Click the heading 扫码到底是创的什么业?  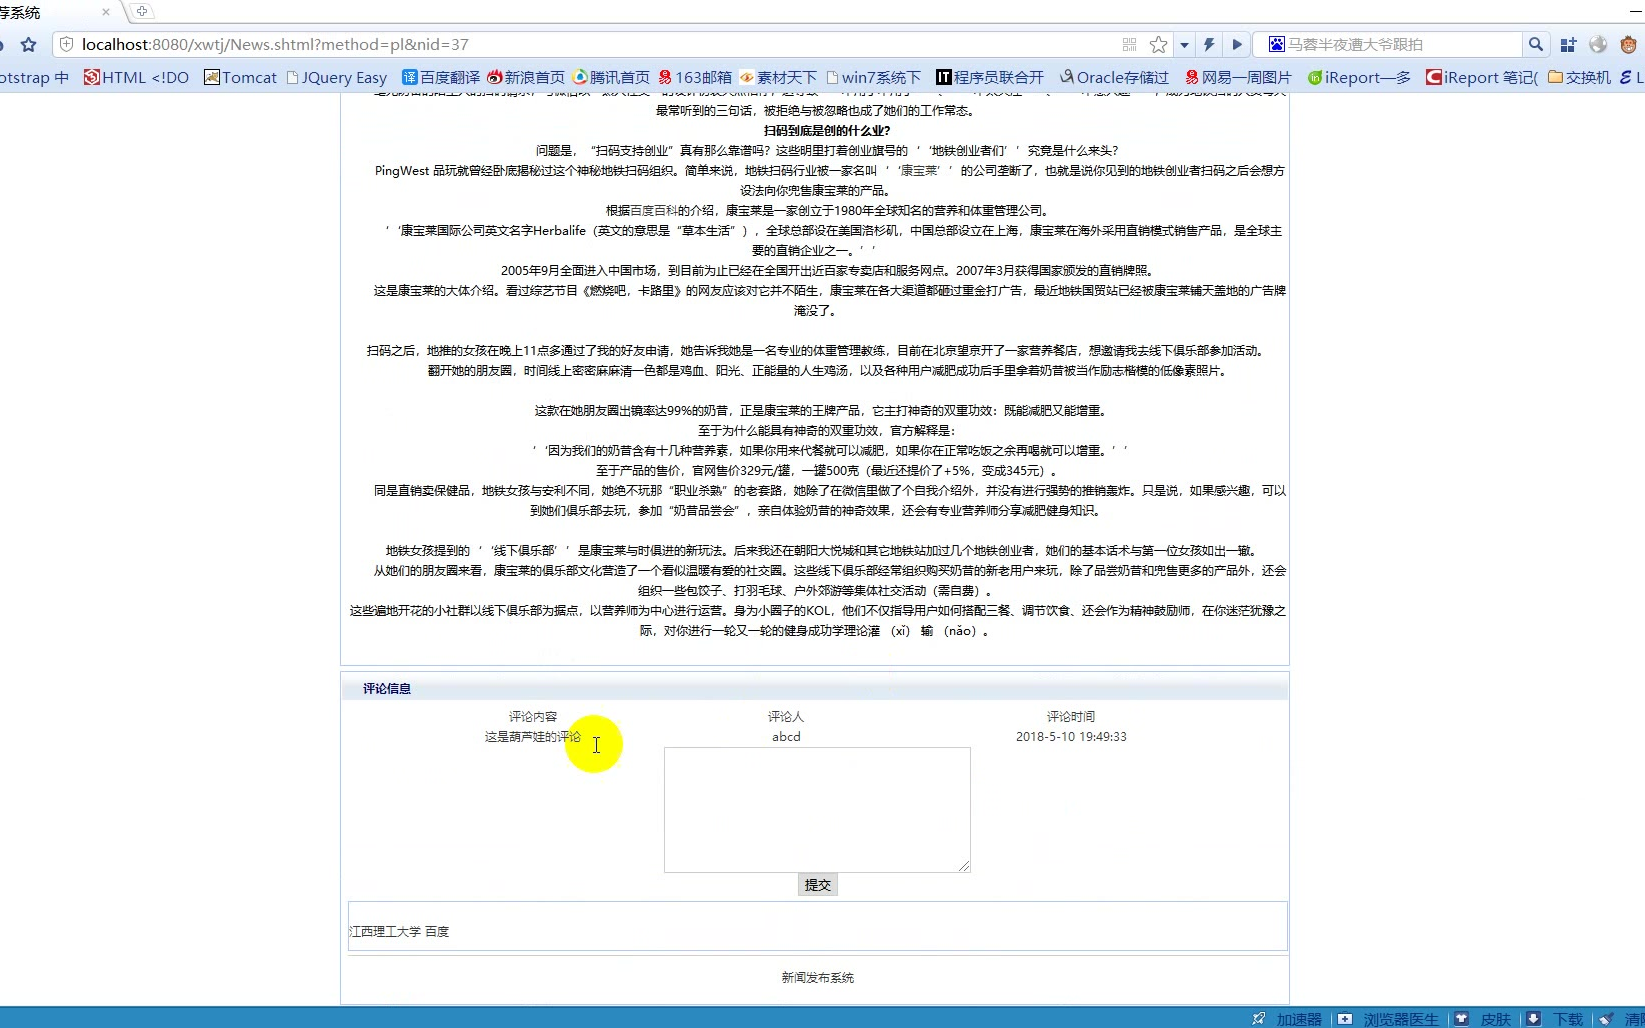click(827, 131)
